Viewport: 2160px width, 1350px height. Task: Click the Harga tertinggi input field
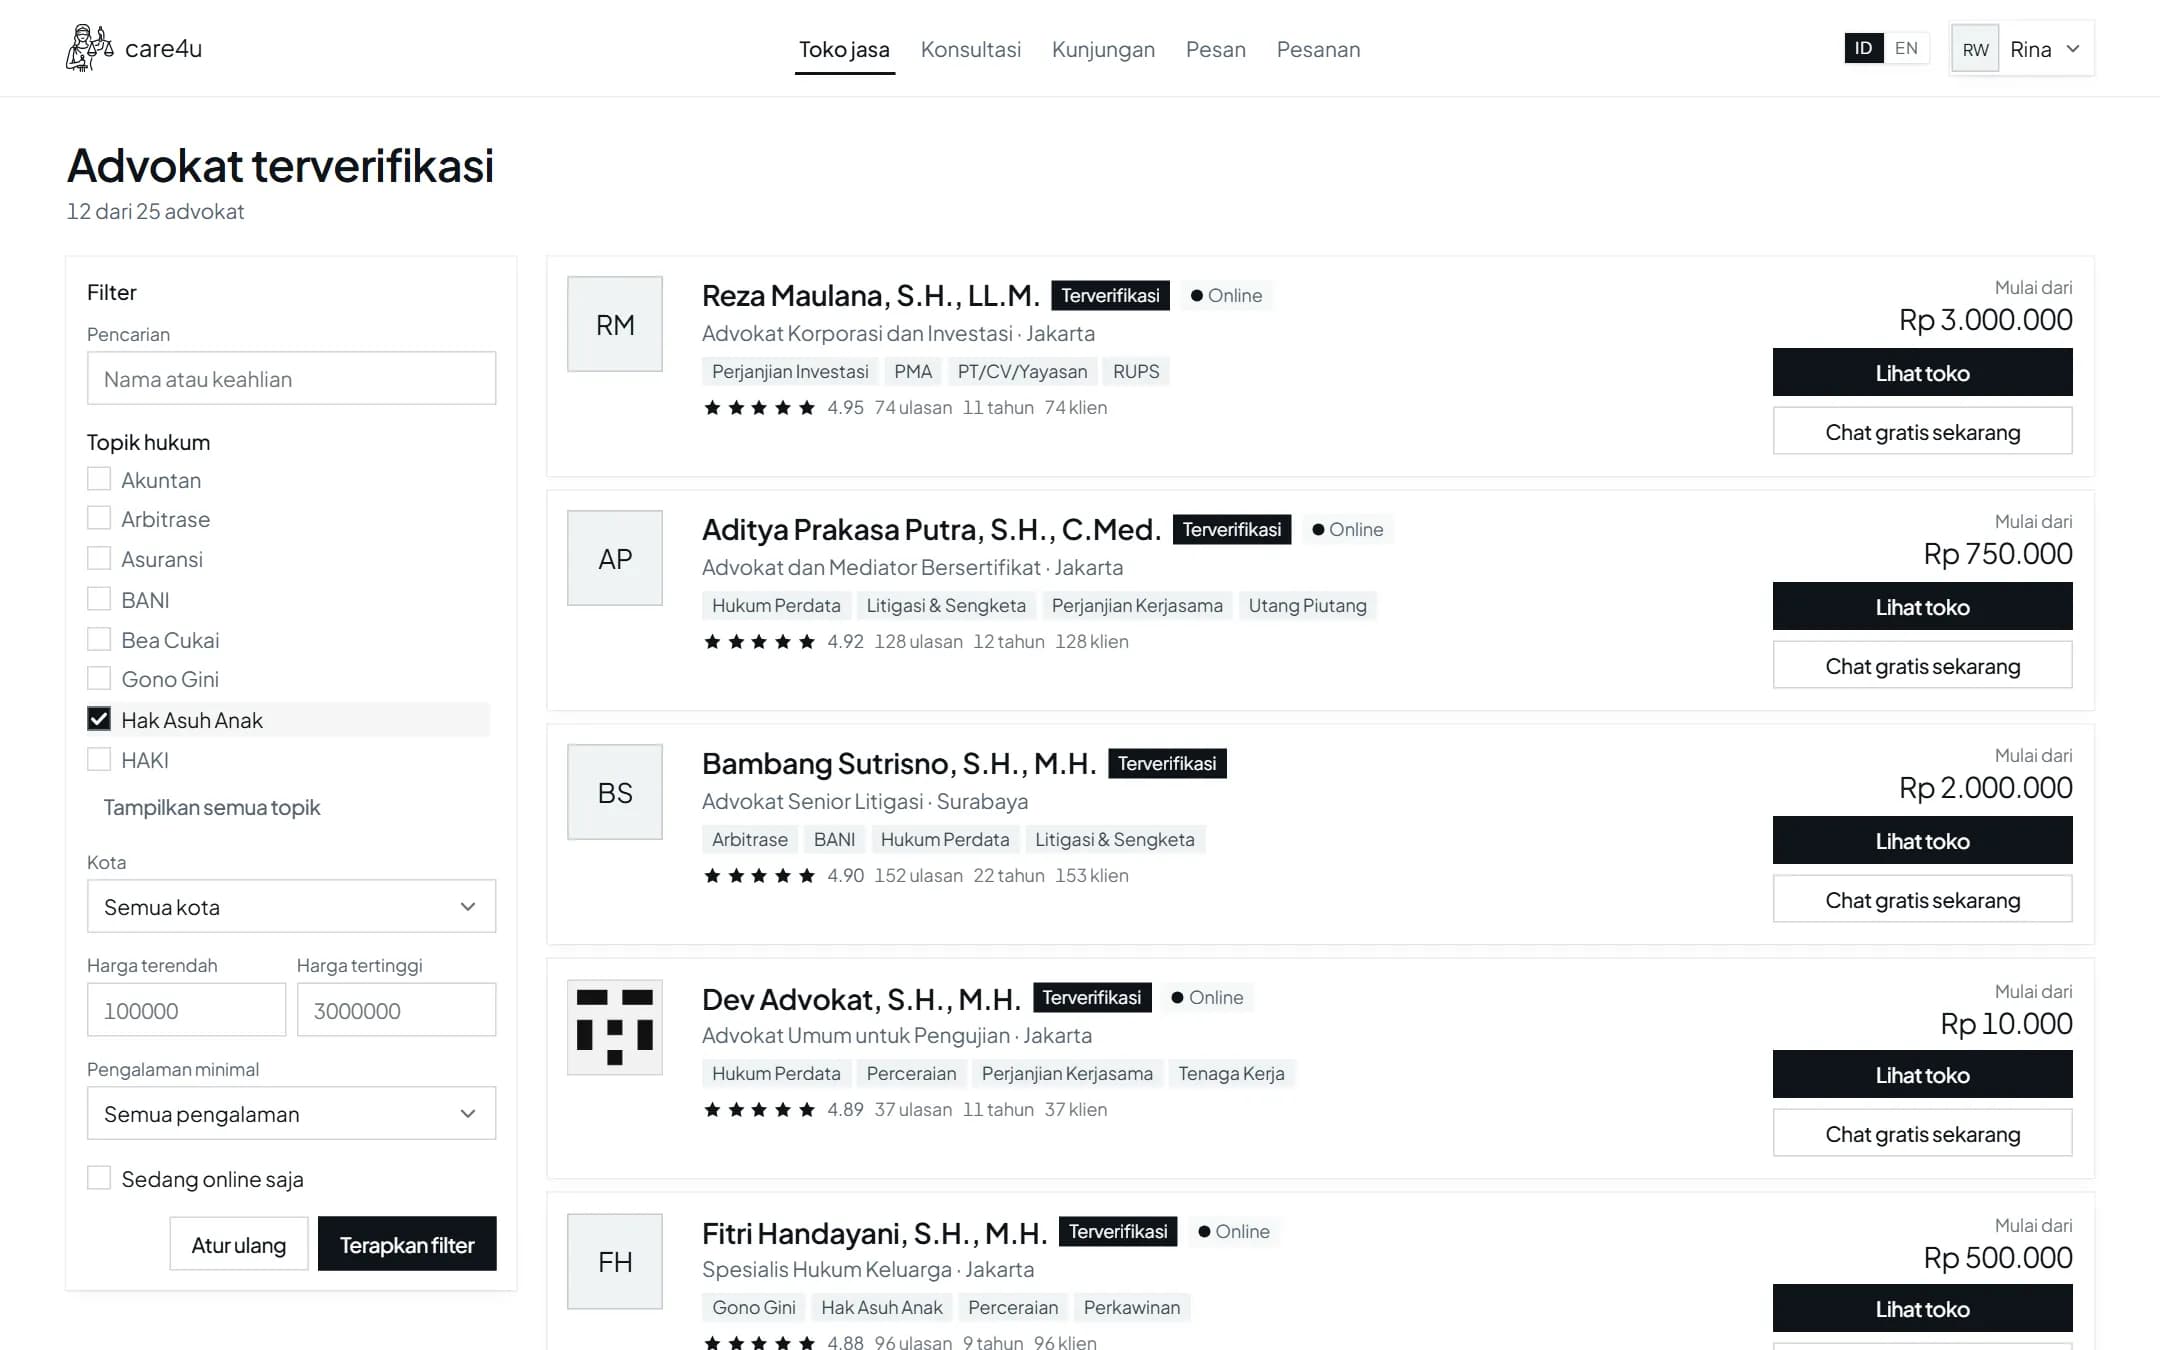click(396, 1010)
